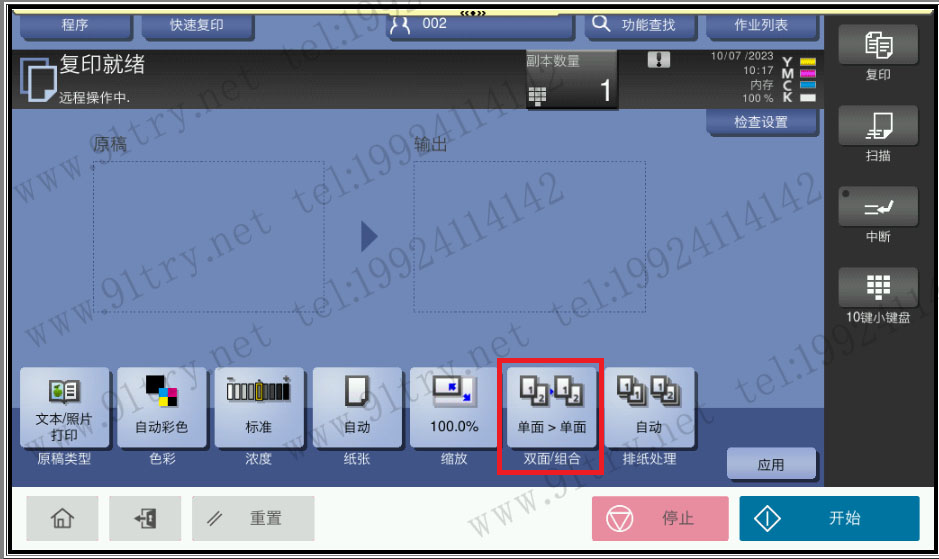
Task: Open 原稿类型 文本/照片 setting
Action: pos(65,408)
